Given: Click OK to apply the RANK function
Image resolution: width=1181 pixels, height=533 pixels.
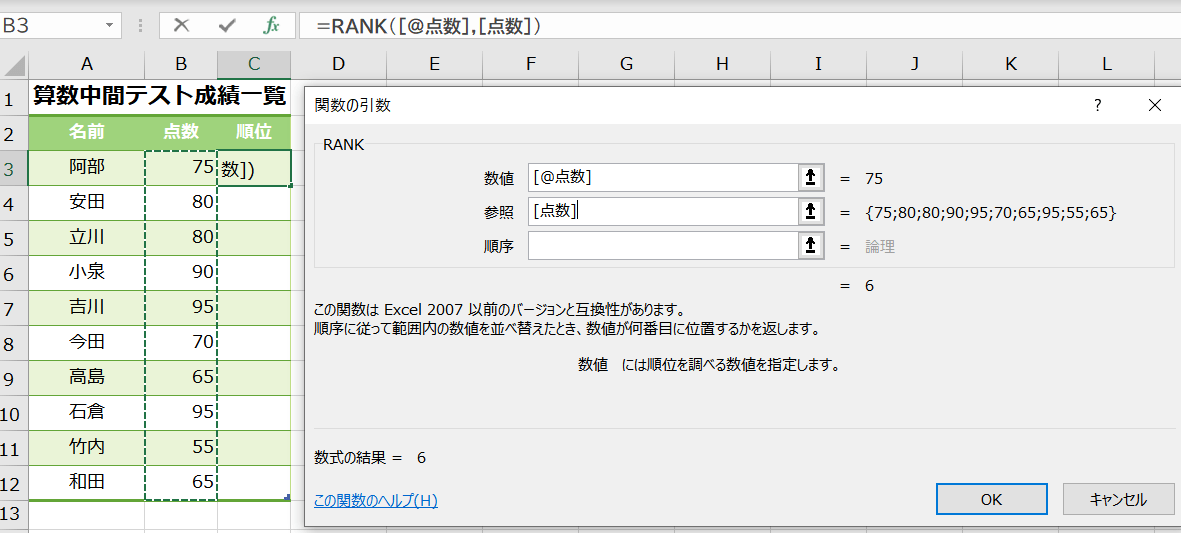Looking at the screenshot, I should 991,499.
